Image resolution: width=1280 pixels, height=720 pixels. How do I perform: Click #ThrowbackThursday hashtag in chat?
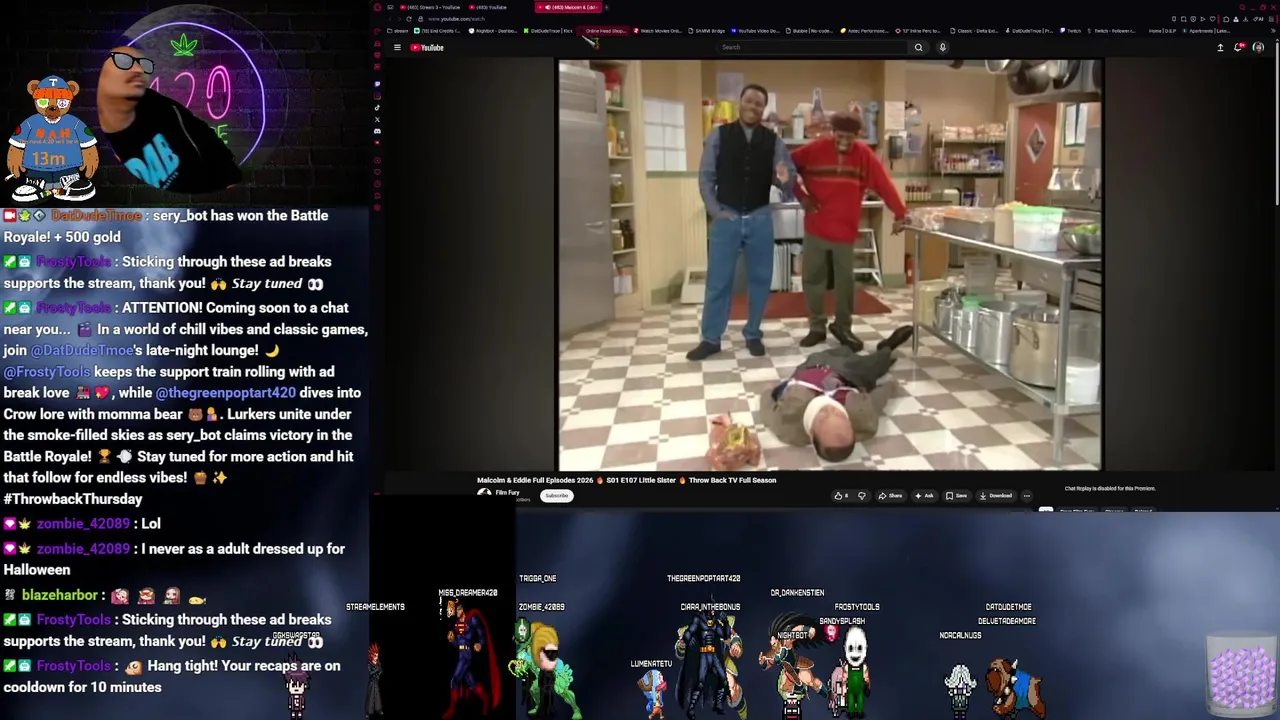point(73,498)
